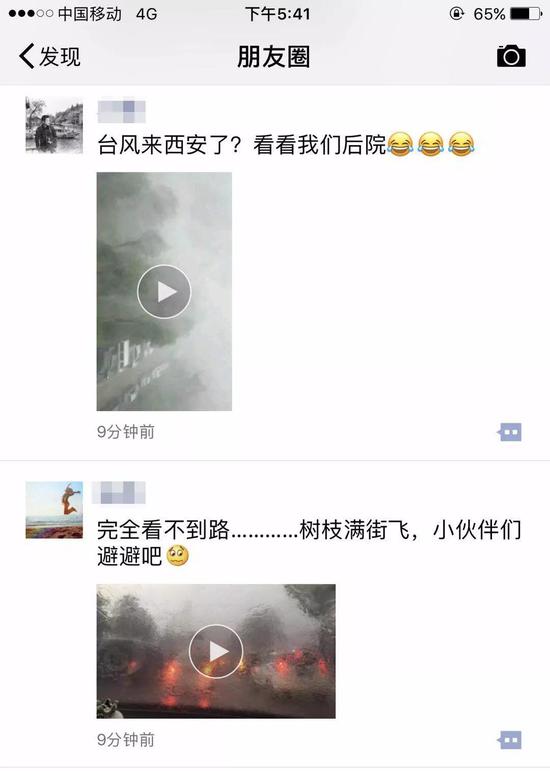Viewport: 550px width, 771px height.
Task: Select the 完全看不到路 post text
Action: pyautogui.click(x=309, y=543)
